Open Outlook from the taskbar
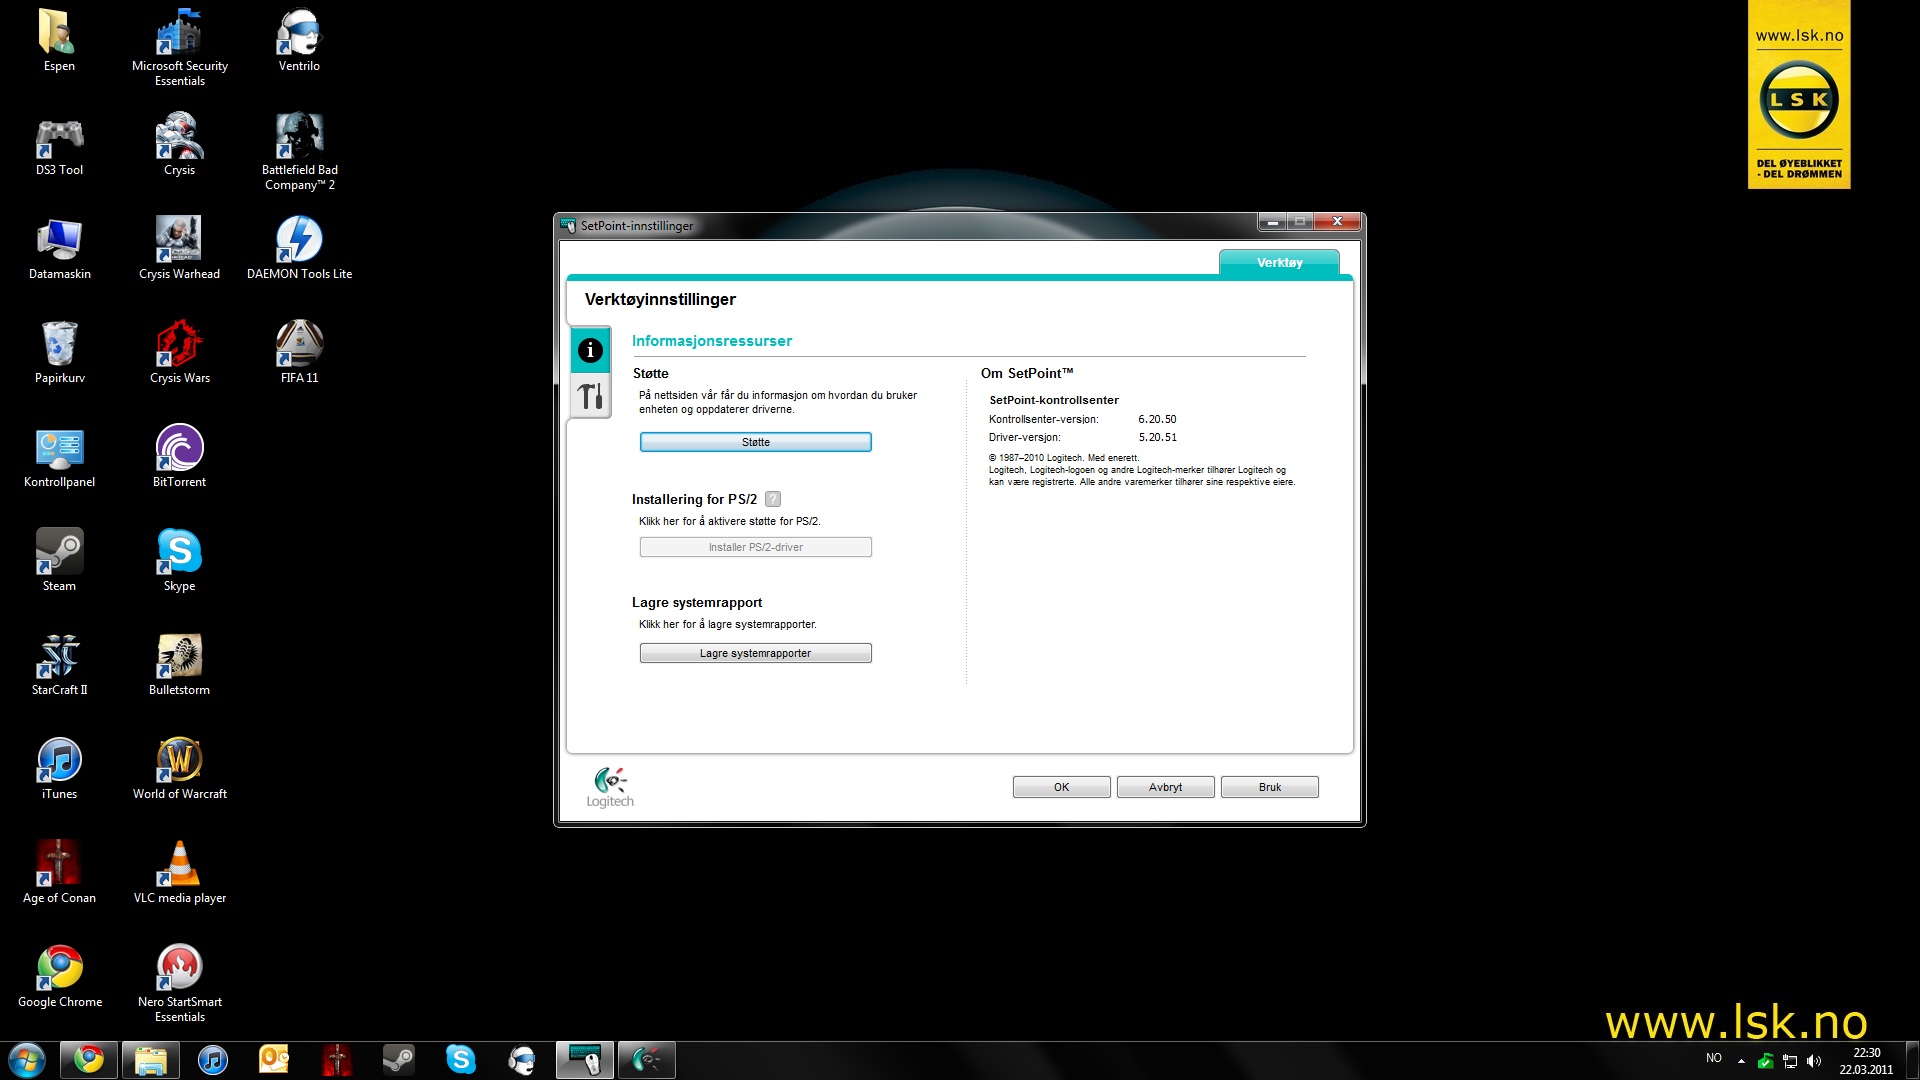The width and height of the screenshot is (1920, 1080). click(274, 1060)
